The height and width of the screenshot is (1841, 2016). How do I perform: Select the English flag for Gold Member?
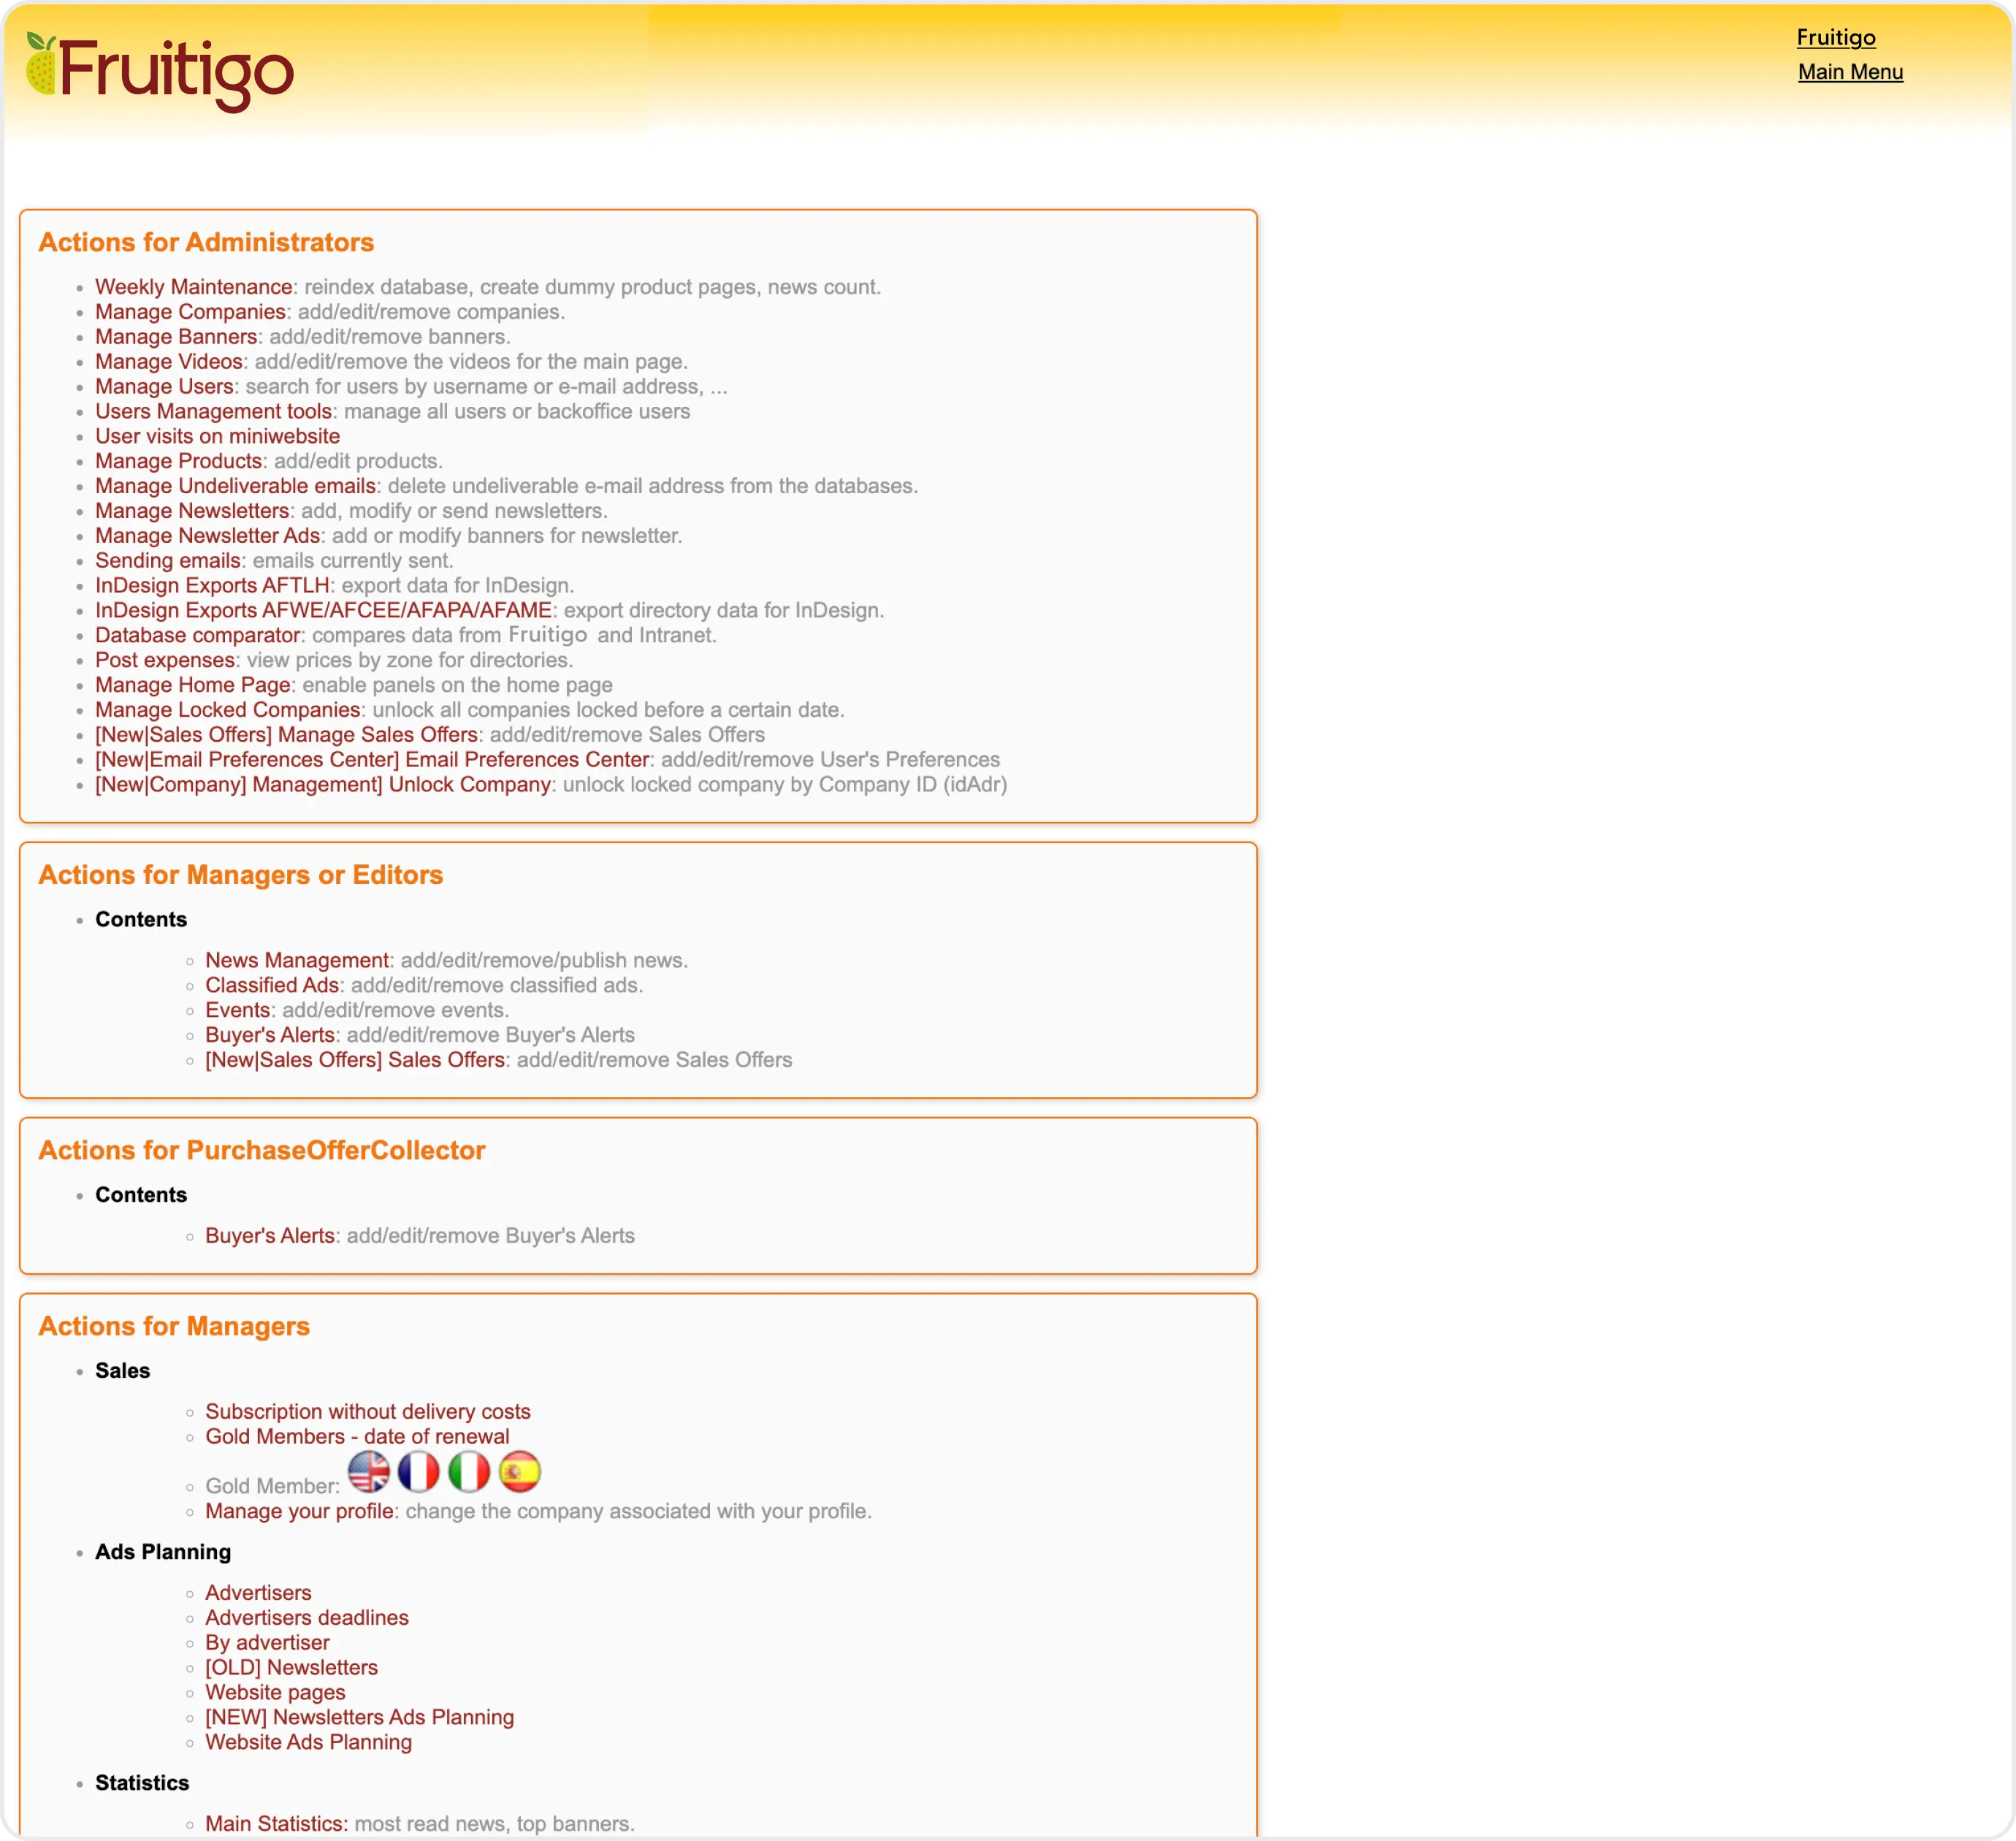coord(369,1471)
